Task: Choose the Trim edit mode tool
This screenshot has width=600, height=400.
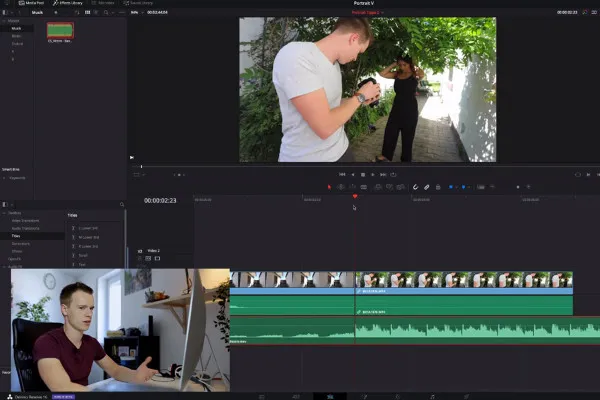Action: [341, 187]
